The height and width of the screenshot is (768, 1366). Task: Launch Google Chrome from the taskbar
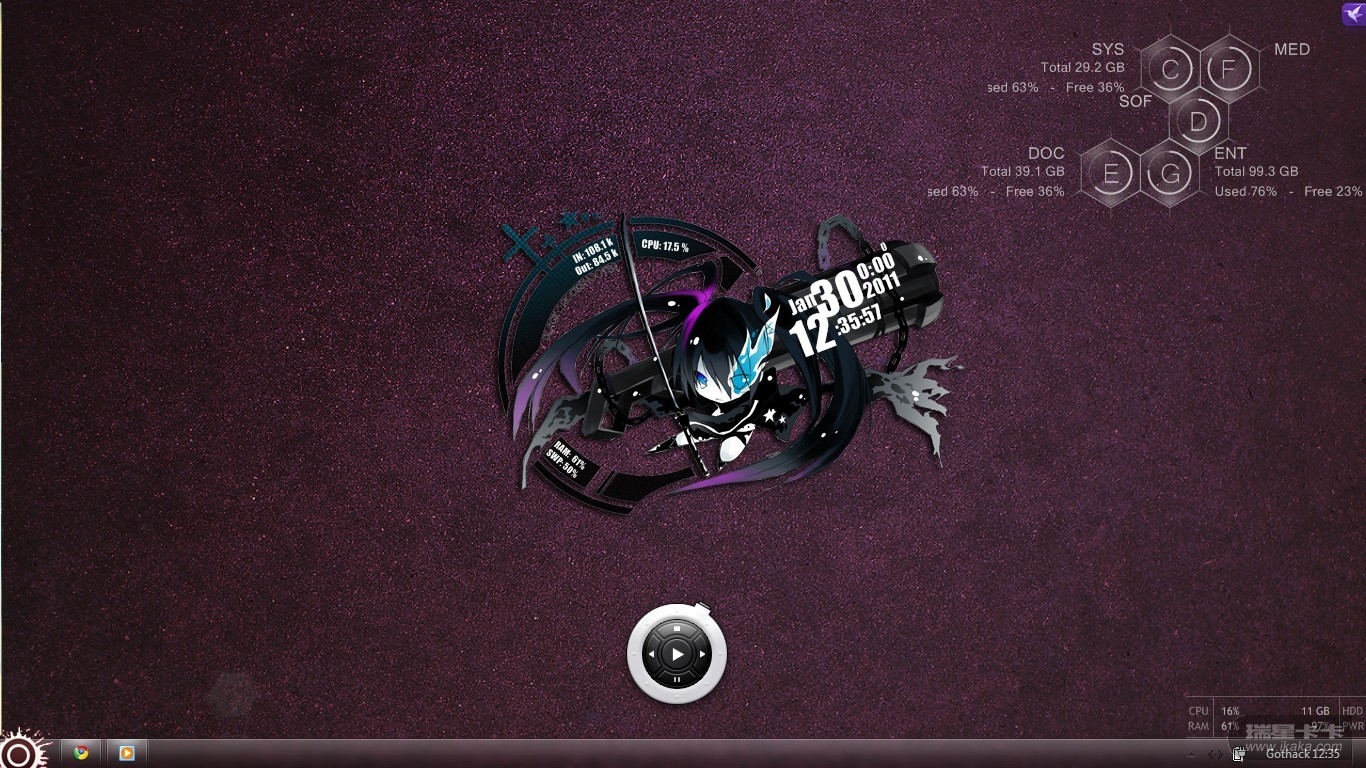(81, 753)
